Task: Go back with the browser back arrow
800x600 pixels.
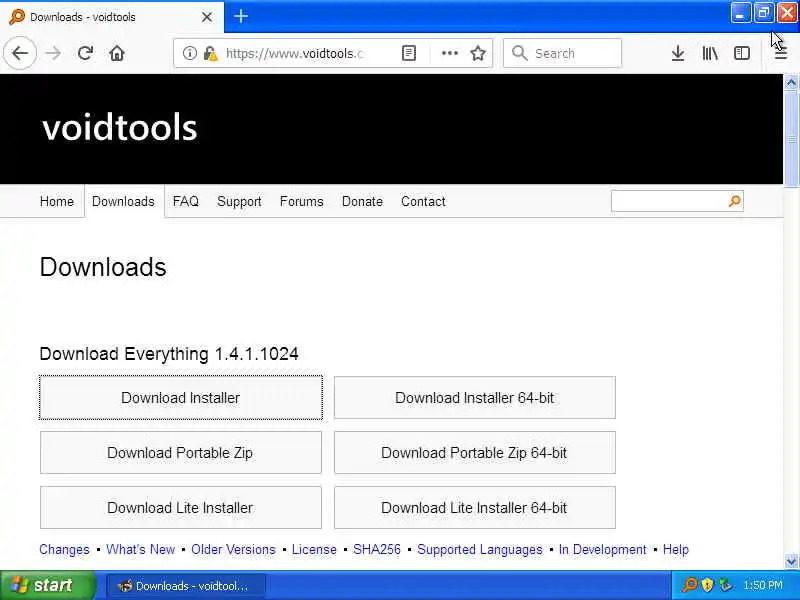Action: pos(20,53)
